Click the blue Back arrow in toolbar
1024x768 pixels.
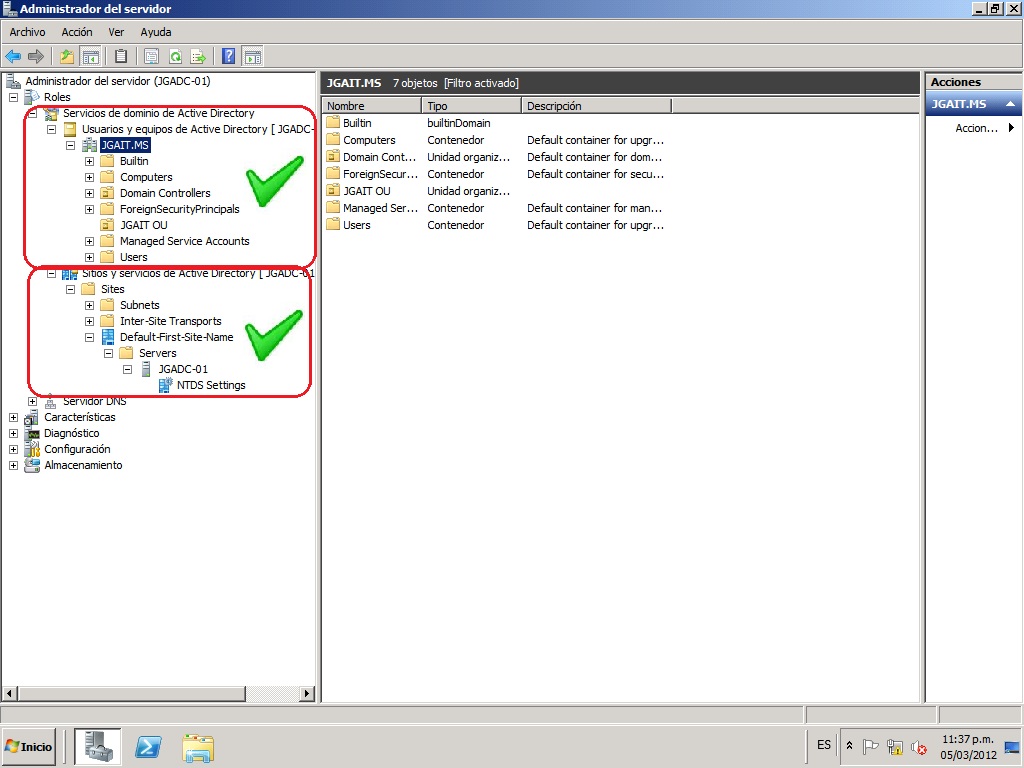13,57
